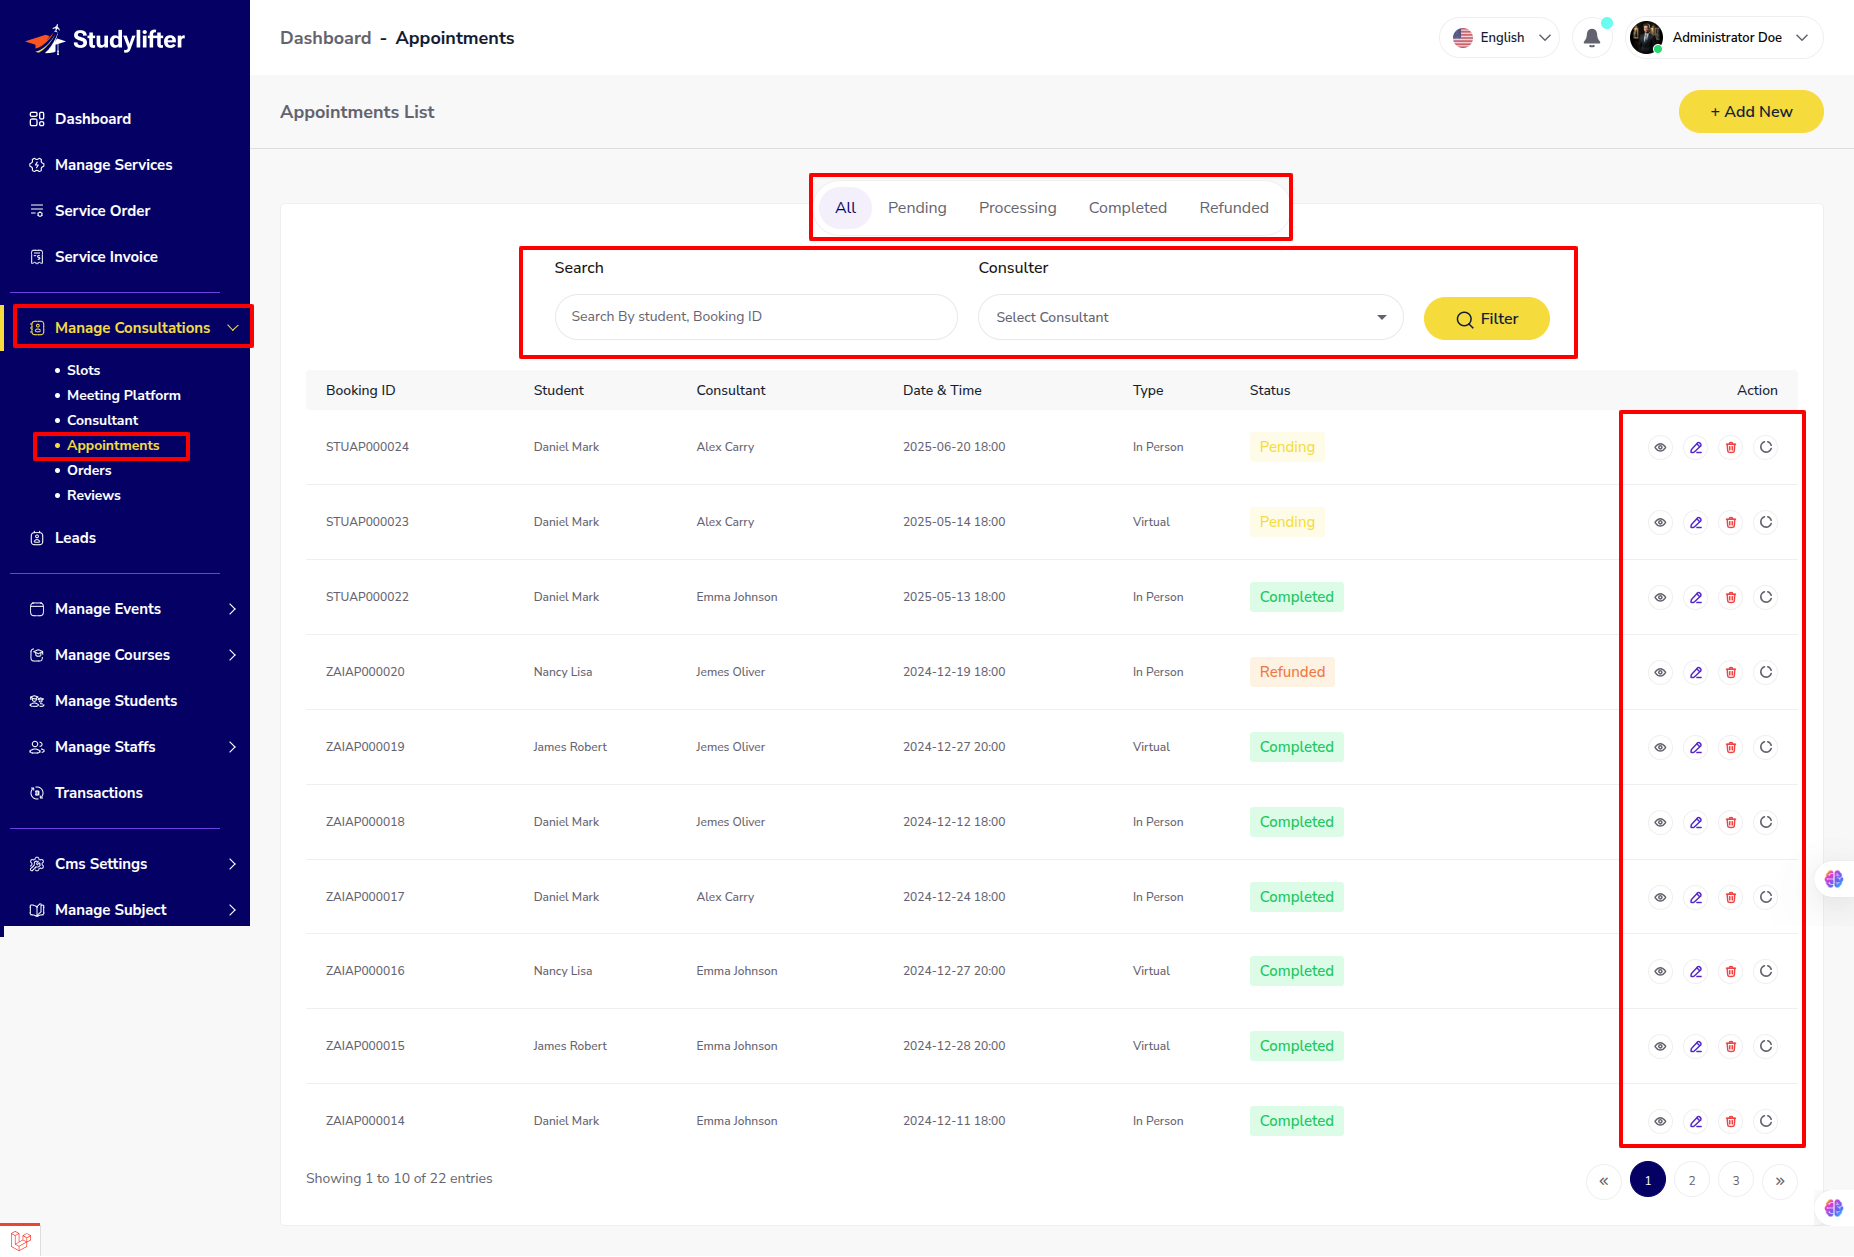This screenshot has width=1854, height=1257.
Task: Switch to the Processing tab
Action: (1017, 208)
